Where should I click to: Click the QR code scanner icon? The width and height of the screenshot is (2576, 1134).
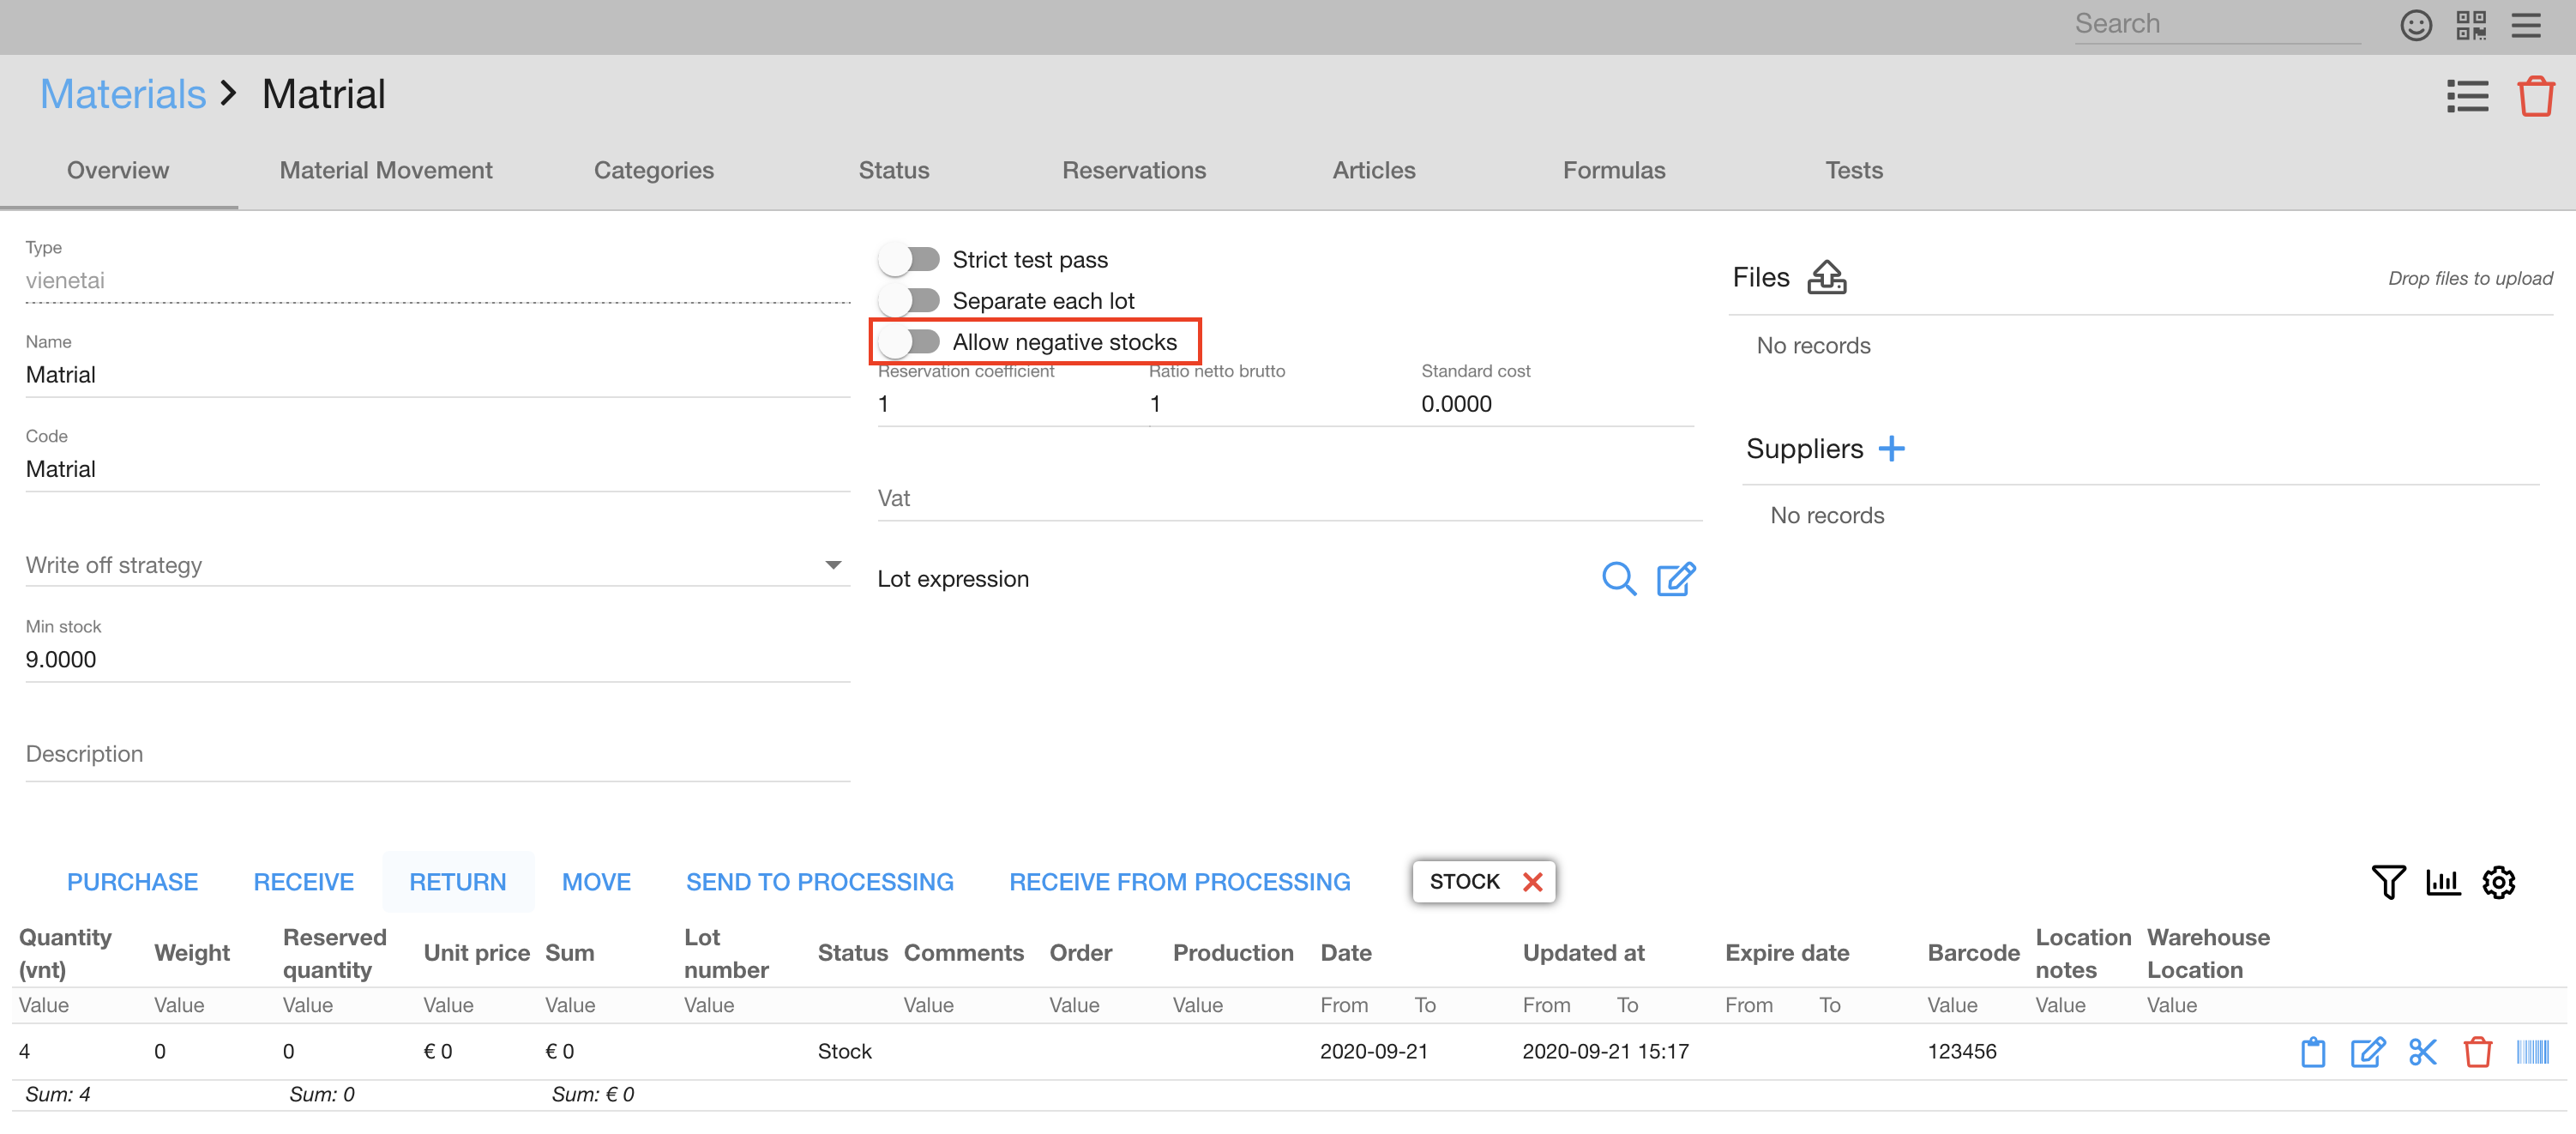(2470, 25)
